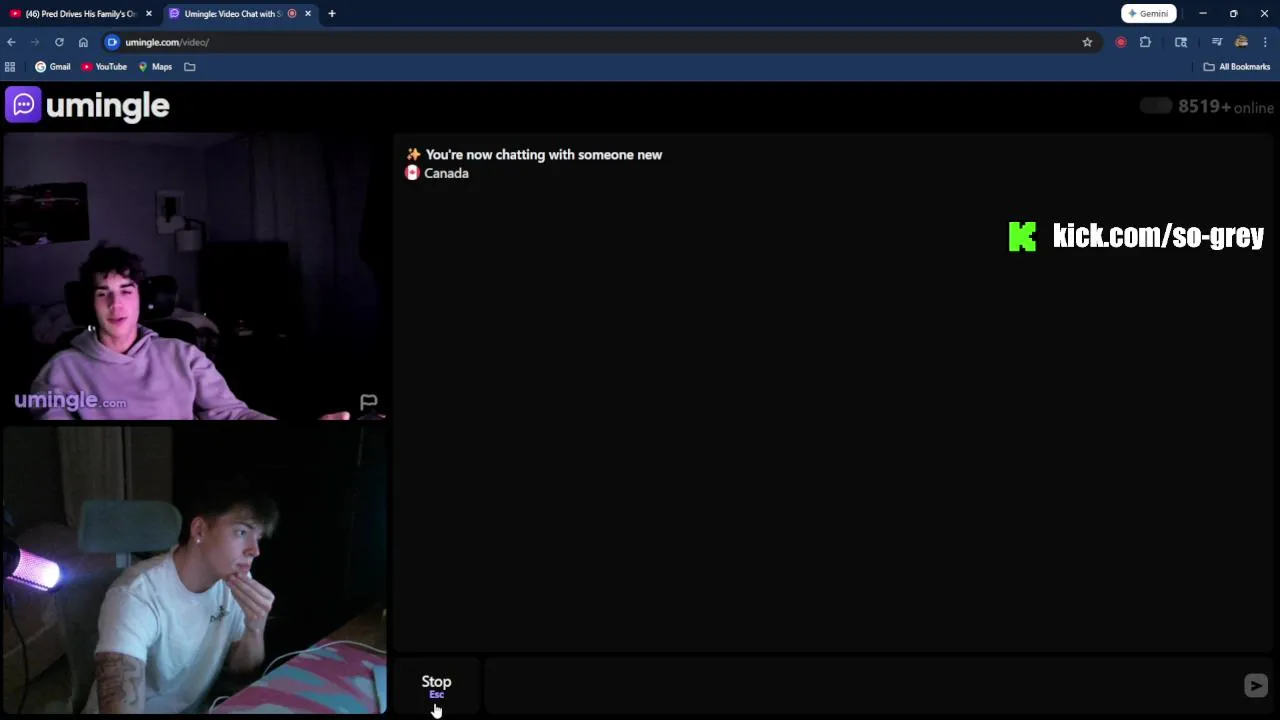1280x720 pixels.
Task: Click the browser forward arrow
Action: 35,42
